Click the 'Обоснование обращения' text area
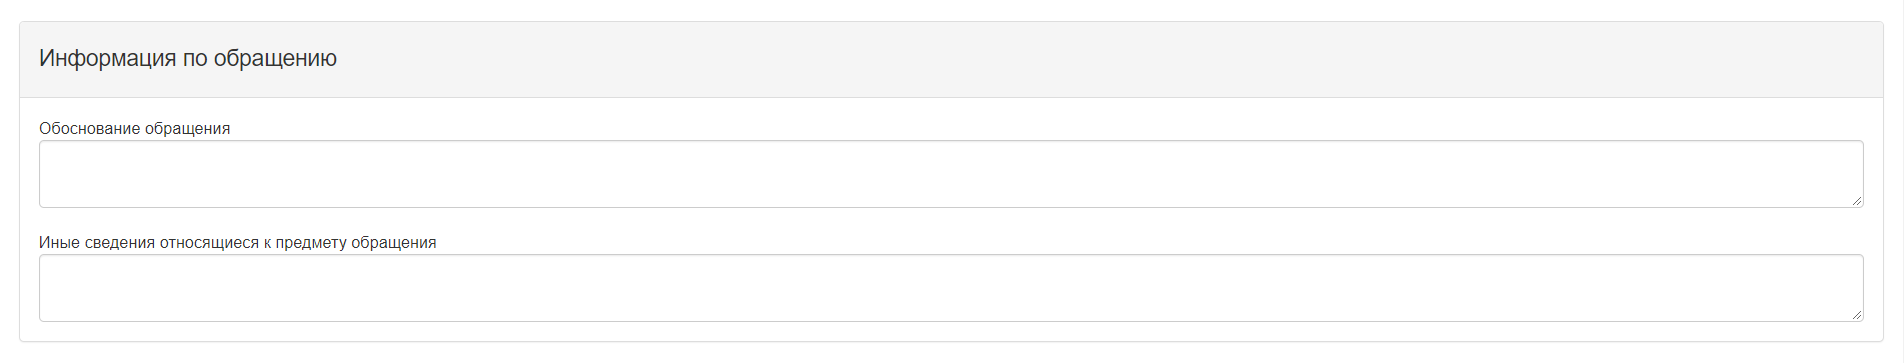 point(951,174)
